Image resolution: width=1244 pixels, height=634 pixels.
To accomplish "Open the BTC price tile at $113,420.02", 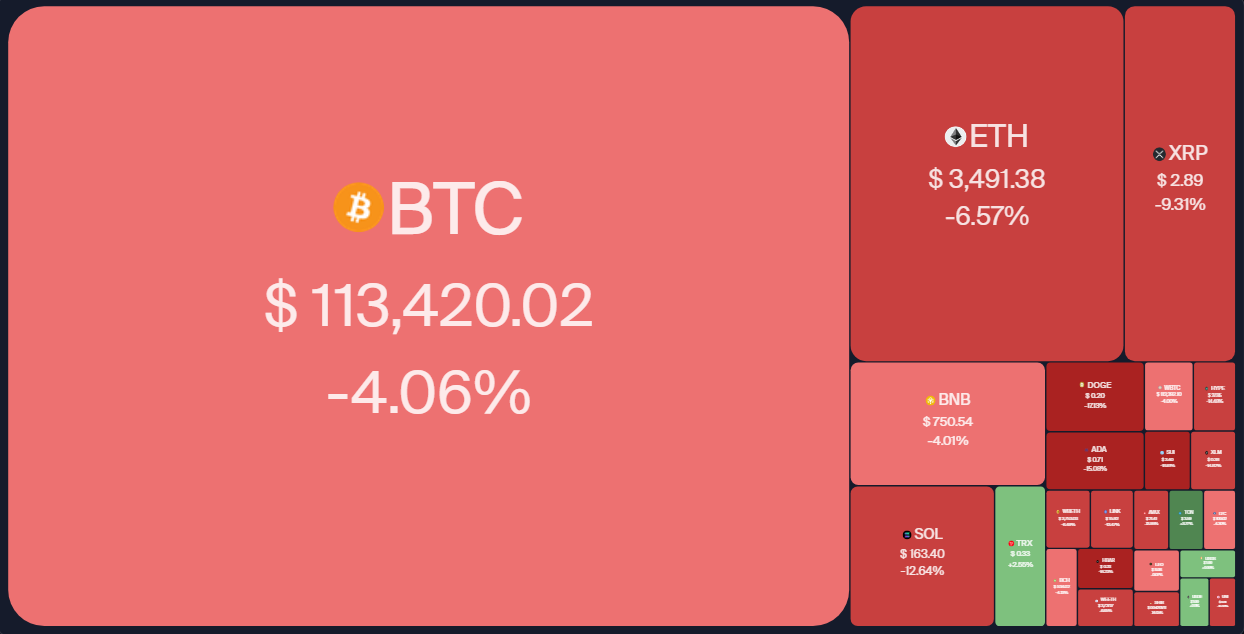I will coord(428,316).
